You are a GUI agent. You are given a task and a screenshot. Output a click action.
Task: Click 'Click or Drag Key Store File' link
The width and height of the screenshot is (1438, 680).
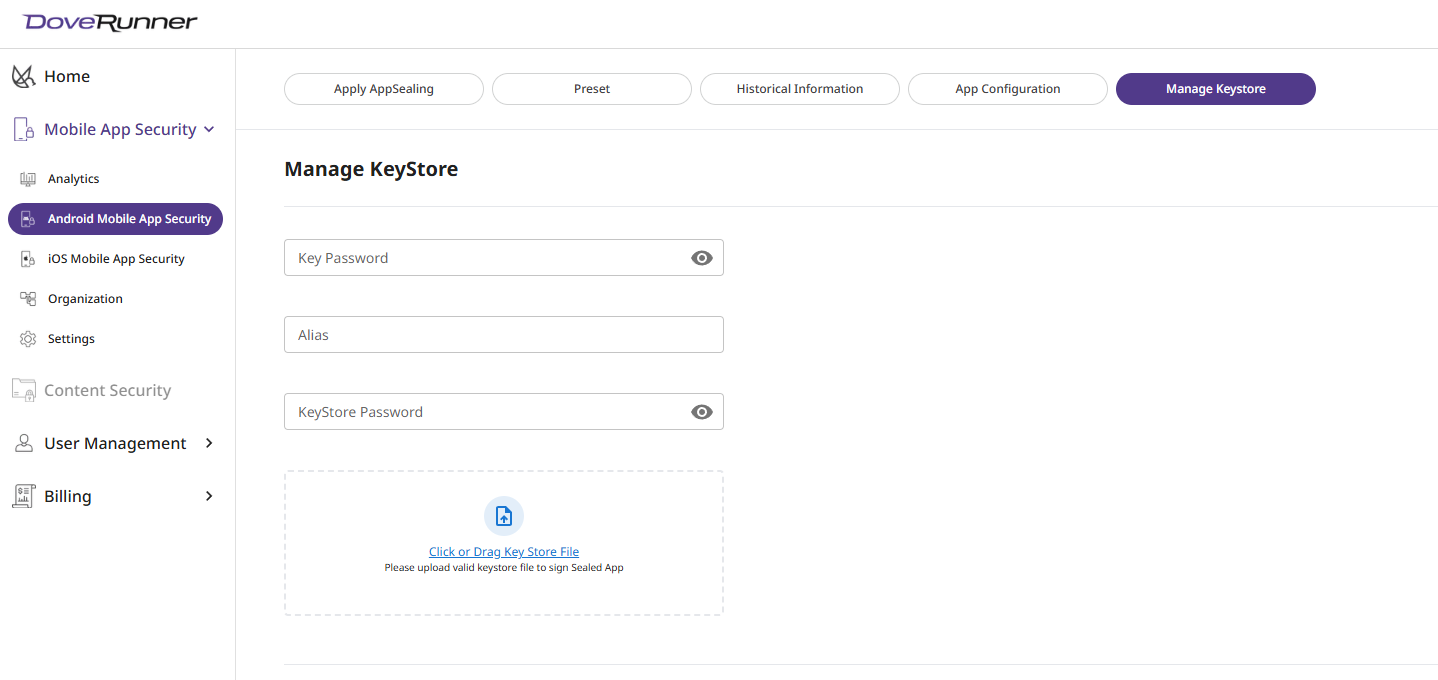(x=504, y=552)
